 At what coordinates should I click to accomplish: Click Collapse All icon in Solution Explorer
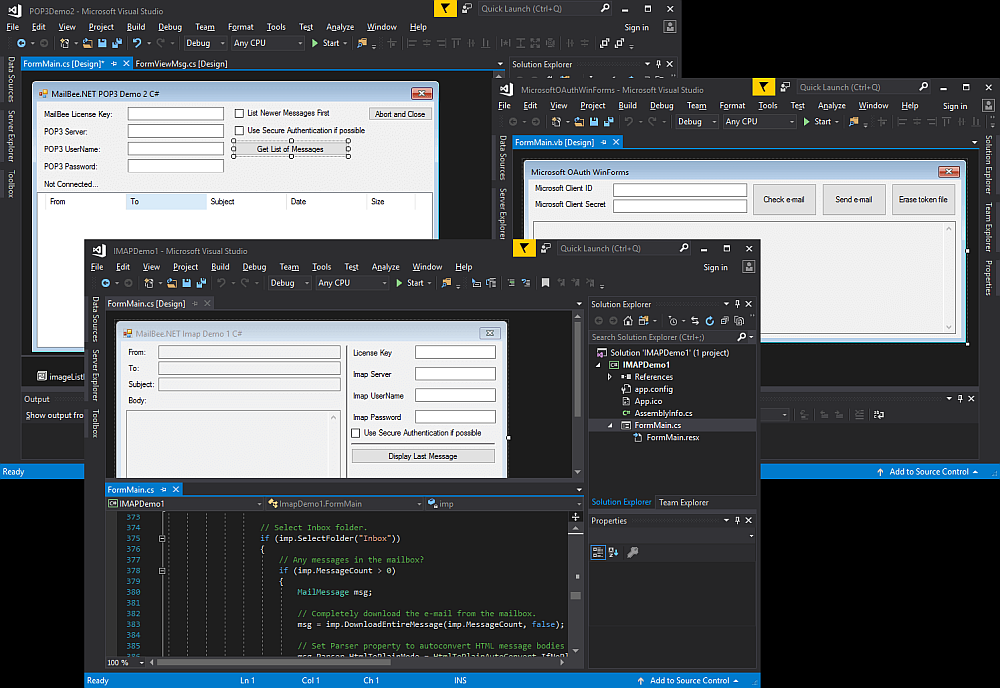(x=724, y=321)
